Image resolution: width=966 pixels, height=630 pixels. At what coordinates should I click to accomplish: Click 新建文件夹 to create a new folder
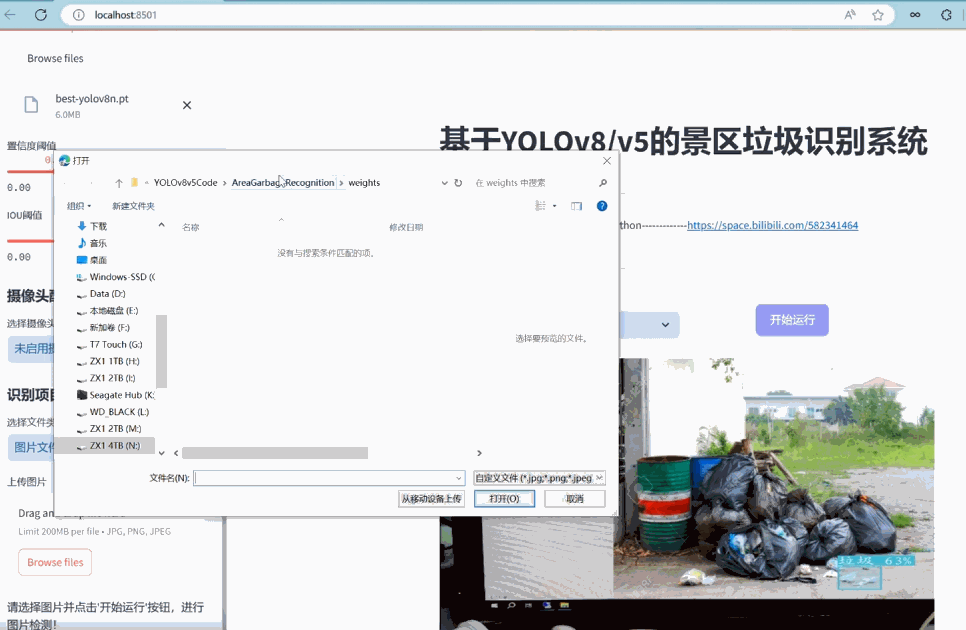point(135,206)
